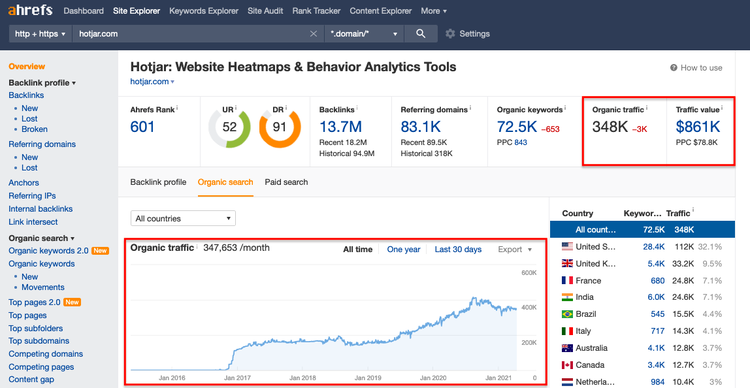
Task: Open Referring domains in the sidebar
Action: point(42,144)
